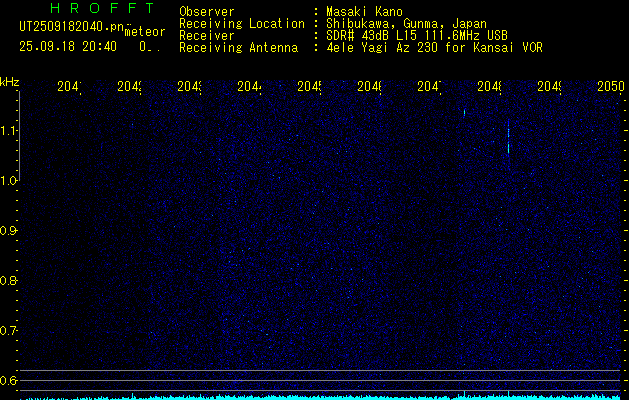
Task: Click the 0.7 kHz axis label
Action: coord(8,330)
